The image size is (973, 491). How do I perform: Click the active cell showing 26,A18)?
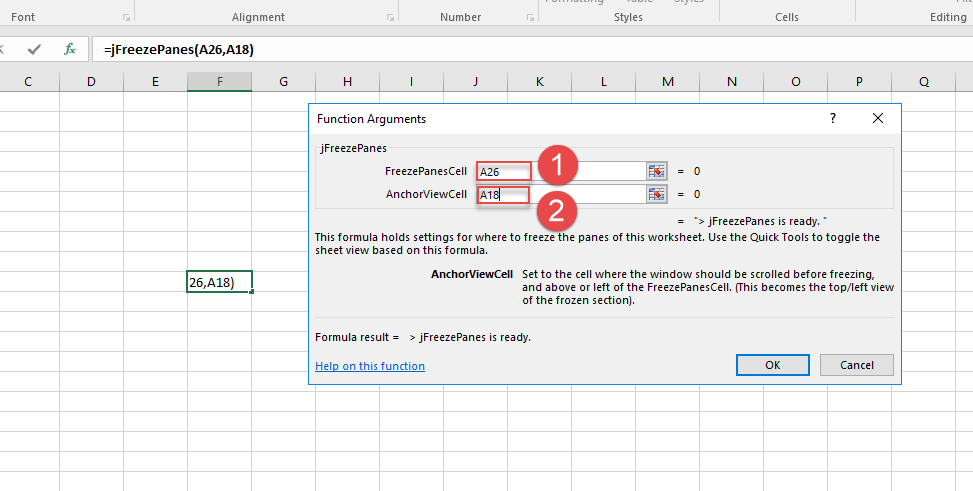(x=219, y=282)
